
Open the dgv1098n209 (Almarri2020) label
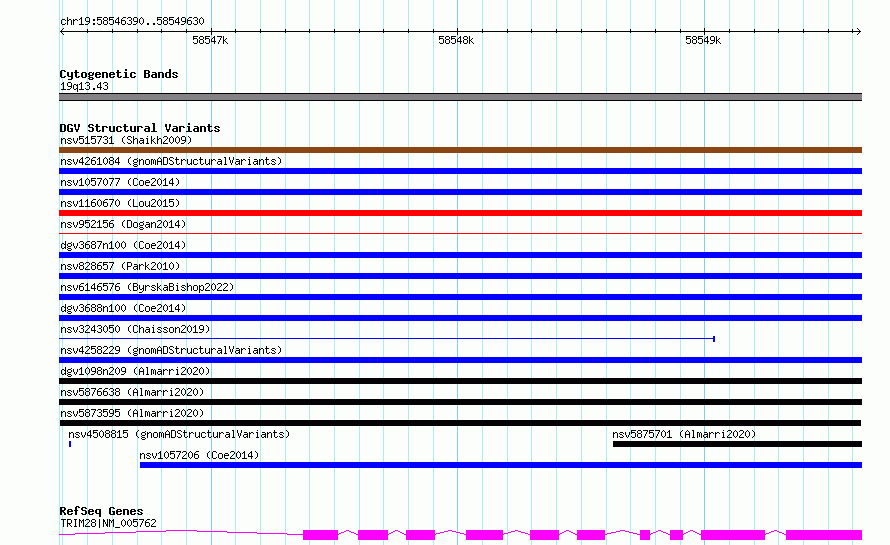click(135, 371)
